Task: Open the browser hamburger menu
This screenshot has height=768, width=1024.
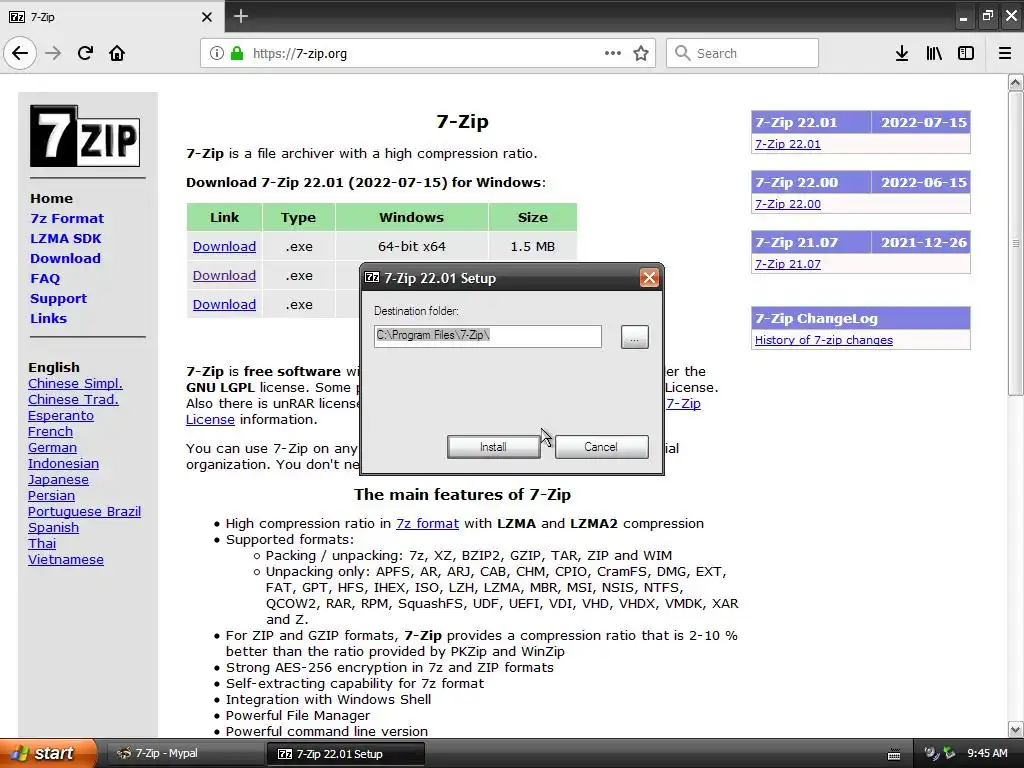Action: pos(1004,53)
